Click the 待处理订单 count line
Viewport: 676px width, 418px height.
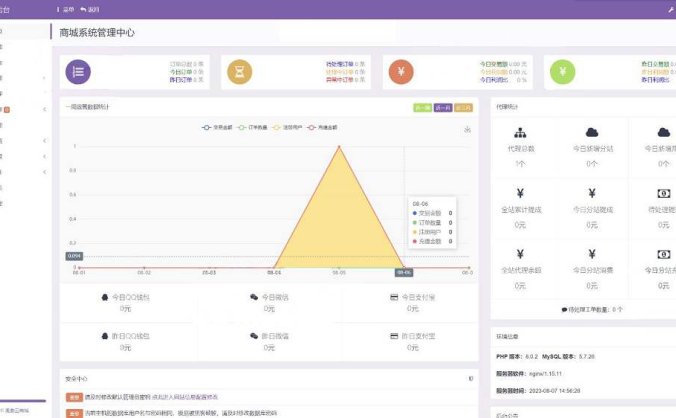click(345, 64)
